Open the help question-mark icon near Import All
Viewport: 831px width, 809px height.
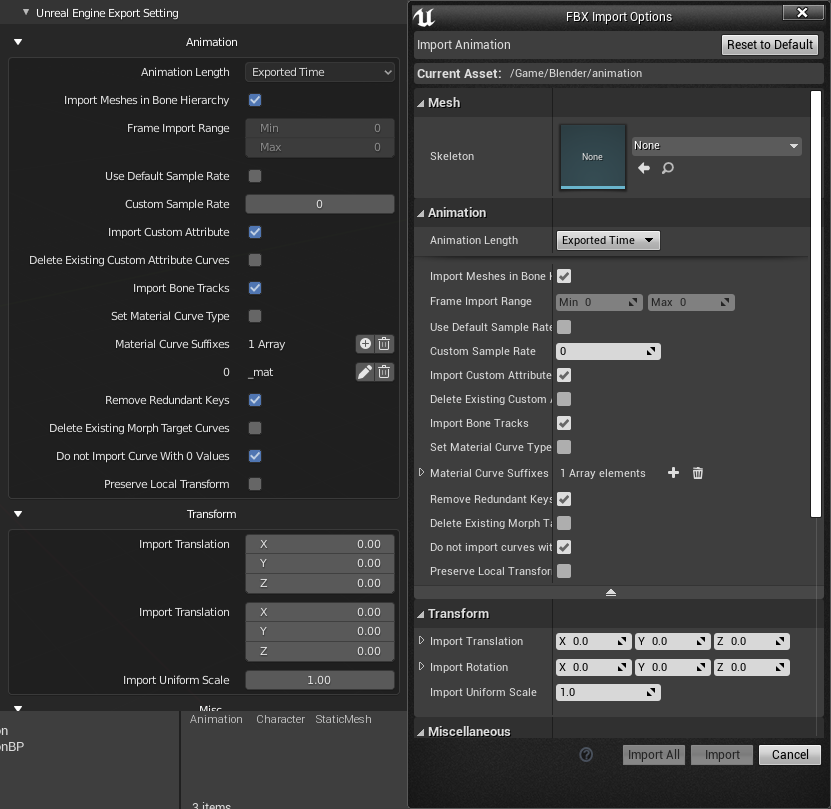click(x=587, y=755)
